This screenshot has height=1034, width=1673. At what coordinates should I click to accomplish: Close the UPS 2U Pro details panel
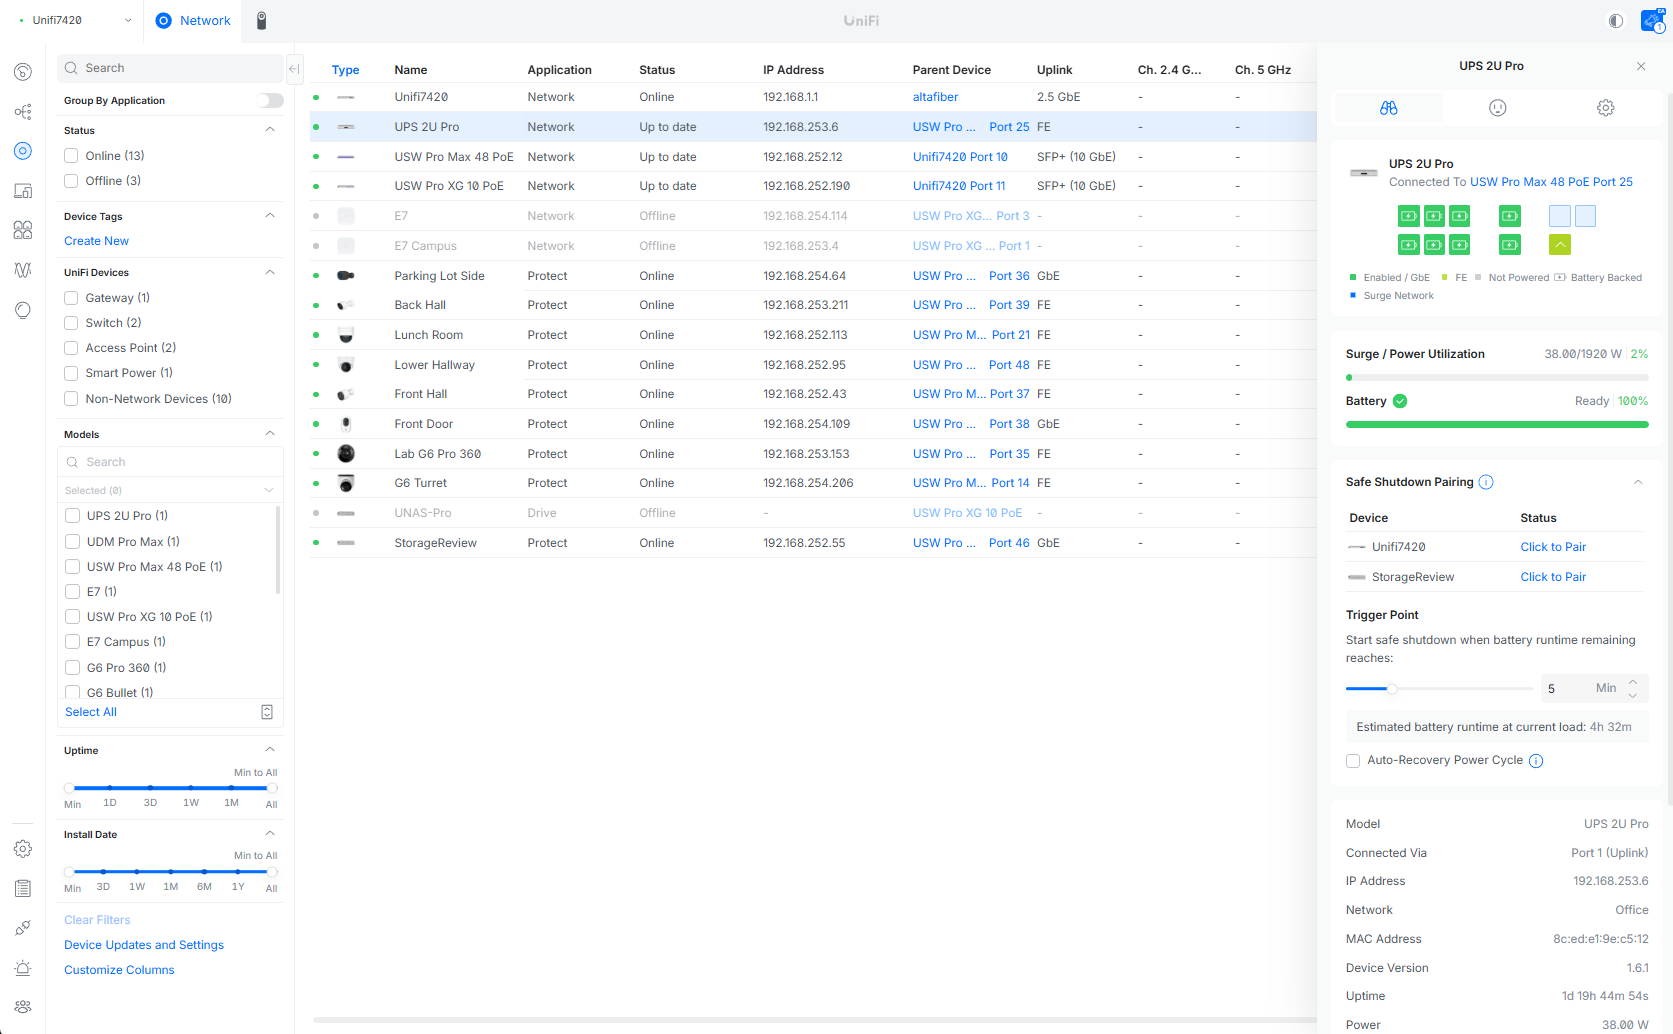click(1641, 66)
